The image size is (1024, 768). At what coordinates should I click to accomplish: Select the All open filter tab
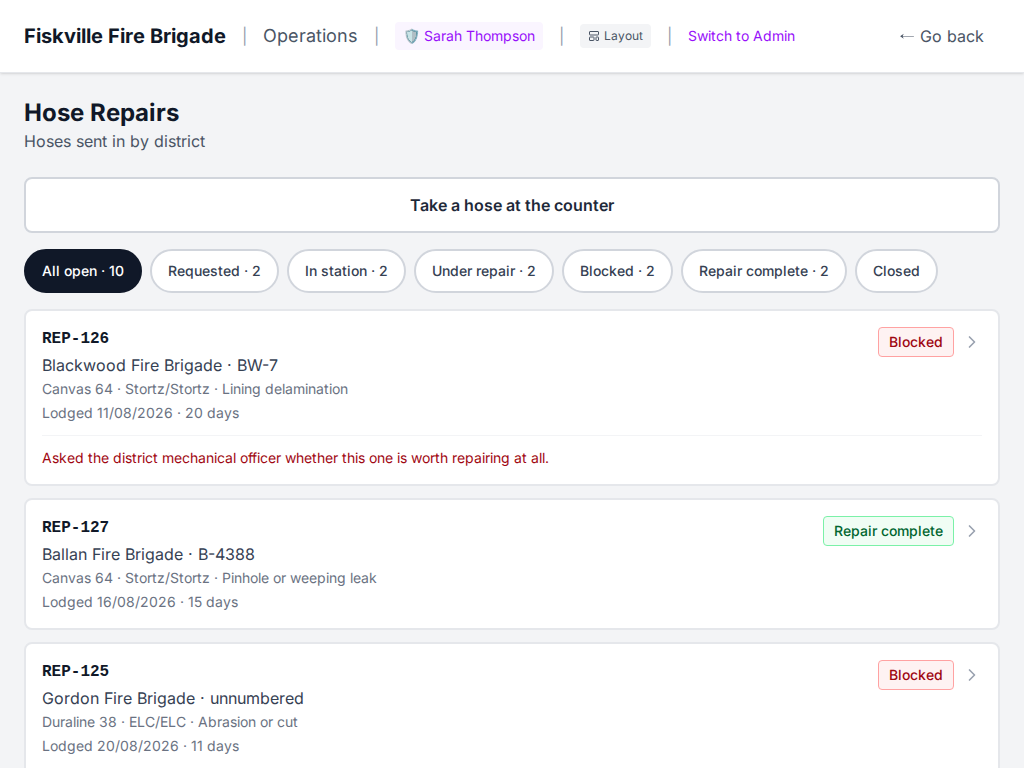point(83,271)
